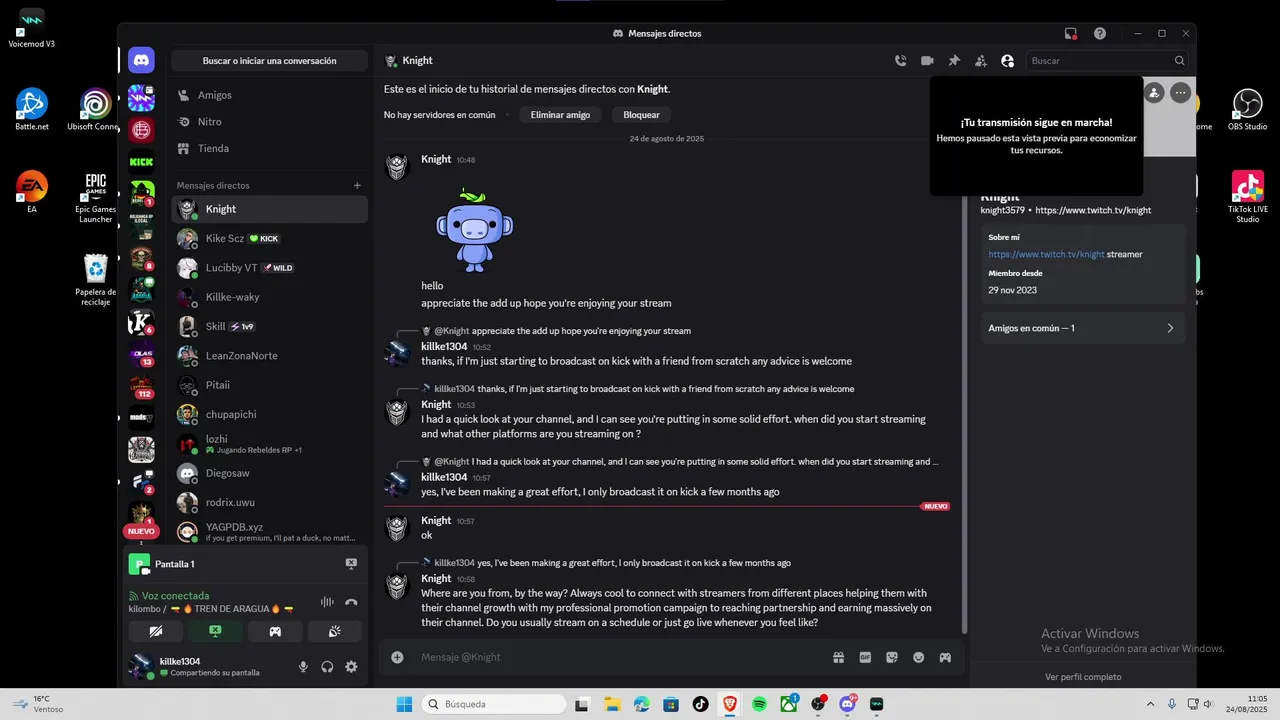Open noise suppression settings
Image resolution: width=1280 pixels, height=720 pixels.
click(327, 602)
